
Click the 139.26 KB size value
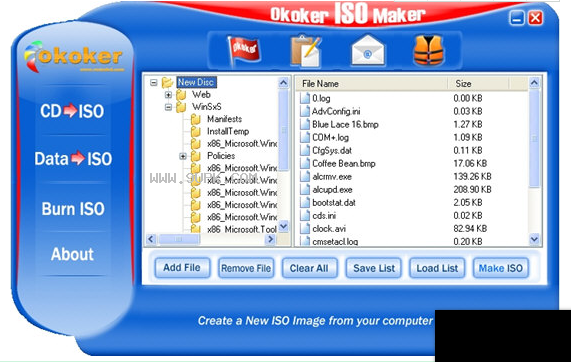coord(472,177)
